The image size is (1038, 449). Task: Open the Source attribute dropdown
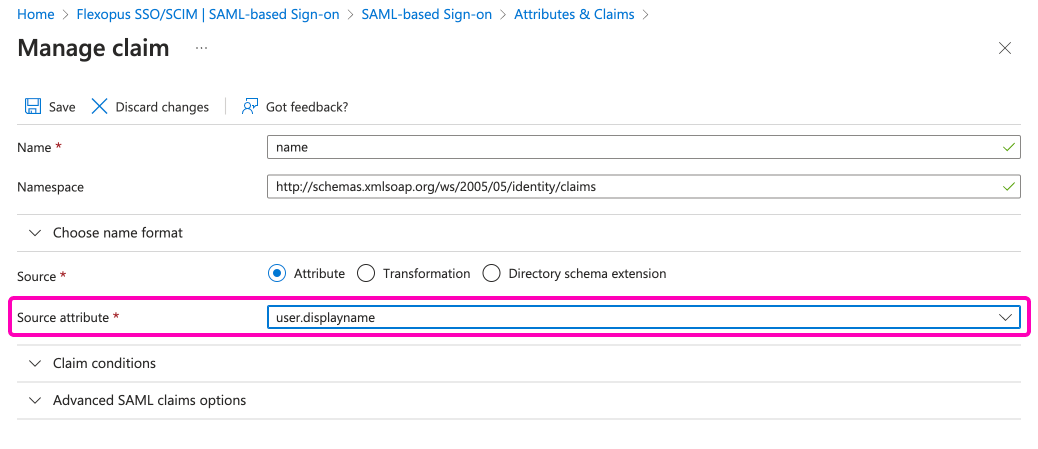[x=1005, y=317]
